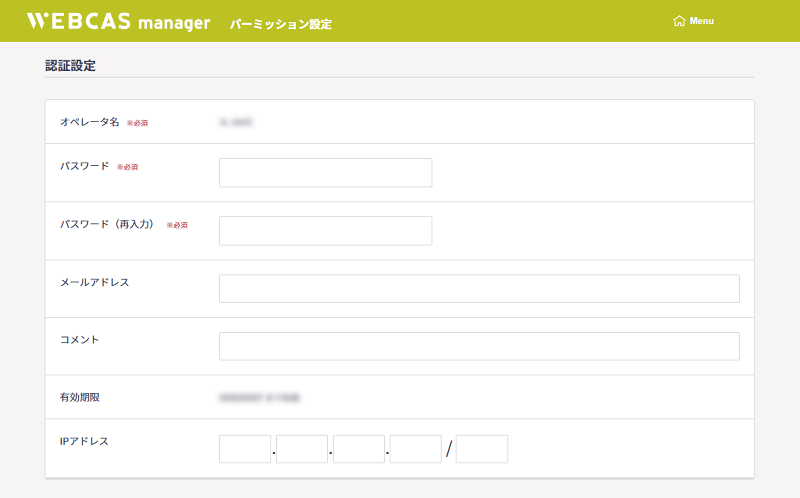Focus the パスワード input field

click(326, 172)
